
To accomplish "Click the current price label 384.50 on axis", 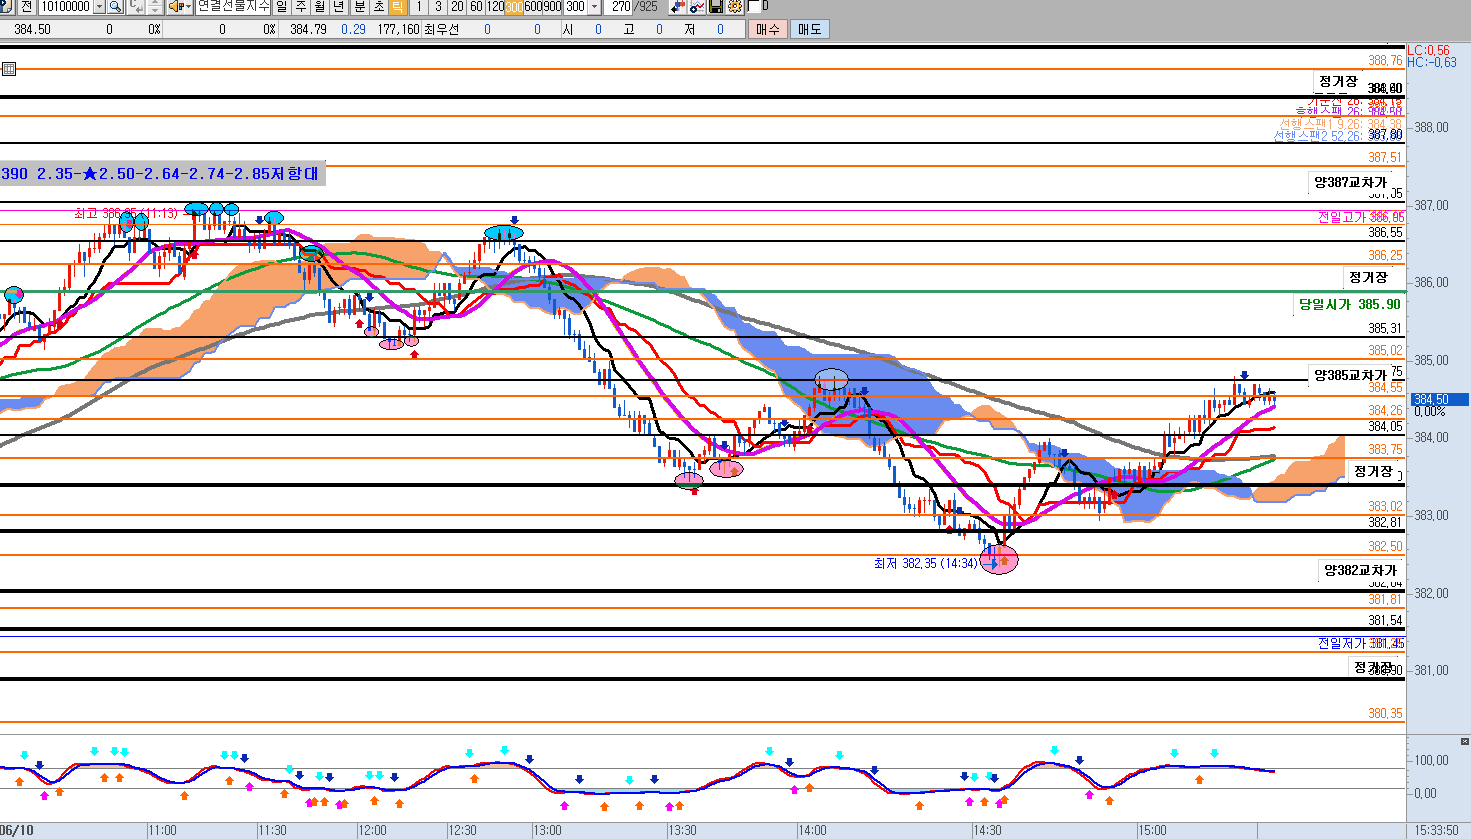I will 1439,400.
